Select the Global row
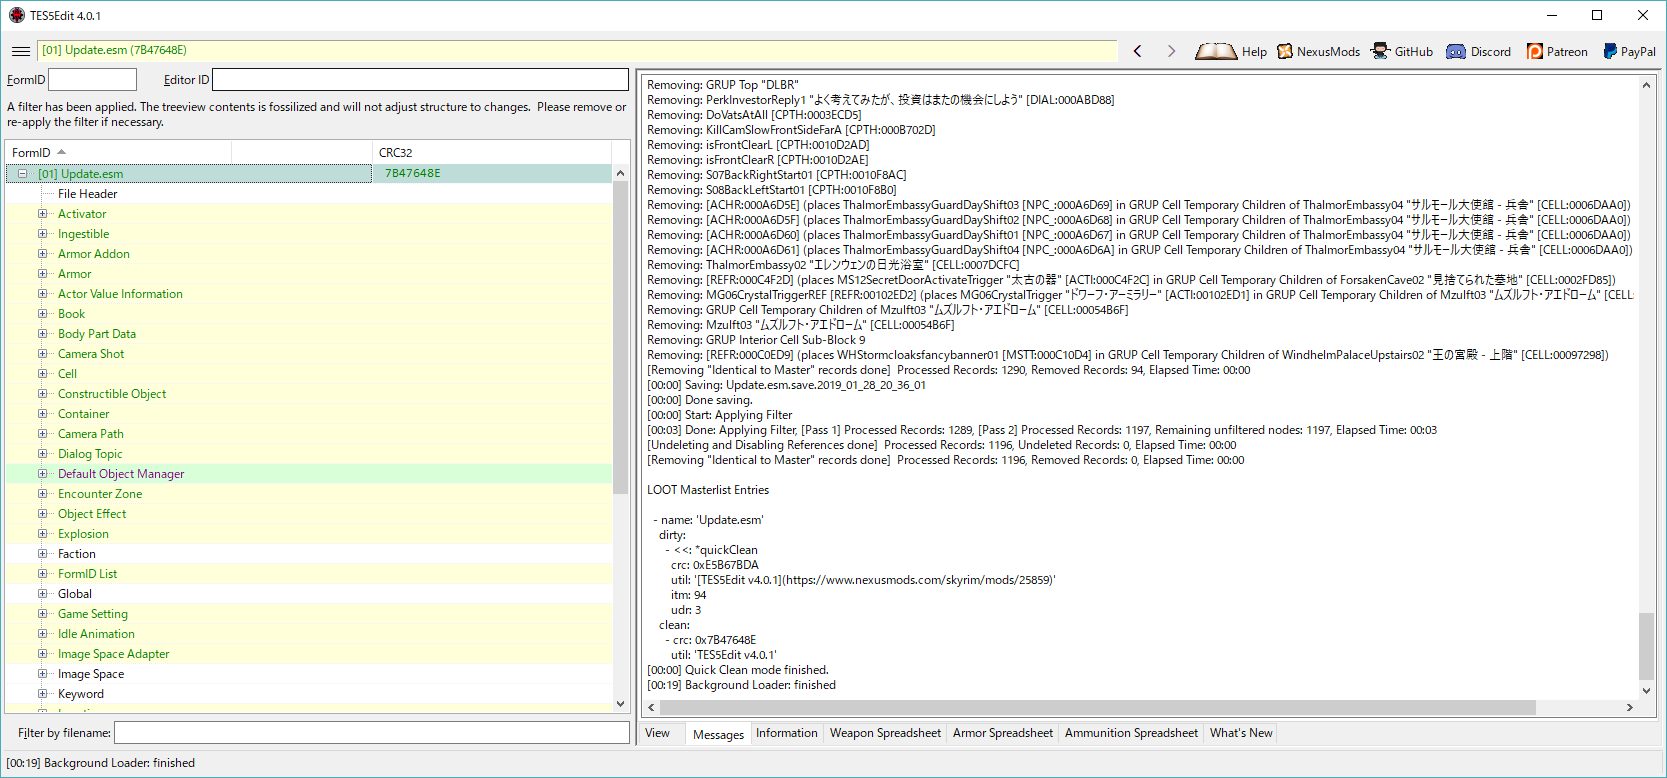This screenshot has height=778, width=1667. [309, 594]
